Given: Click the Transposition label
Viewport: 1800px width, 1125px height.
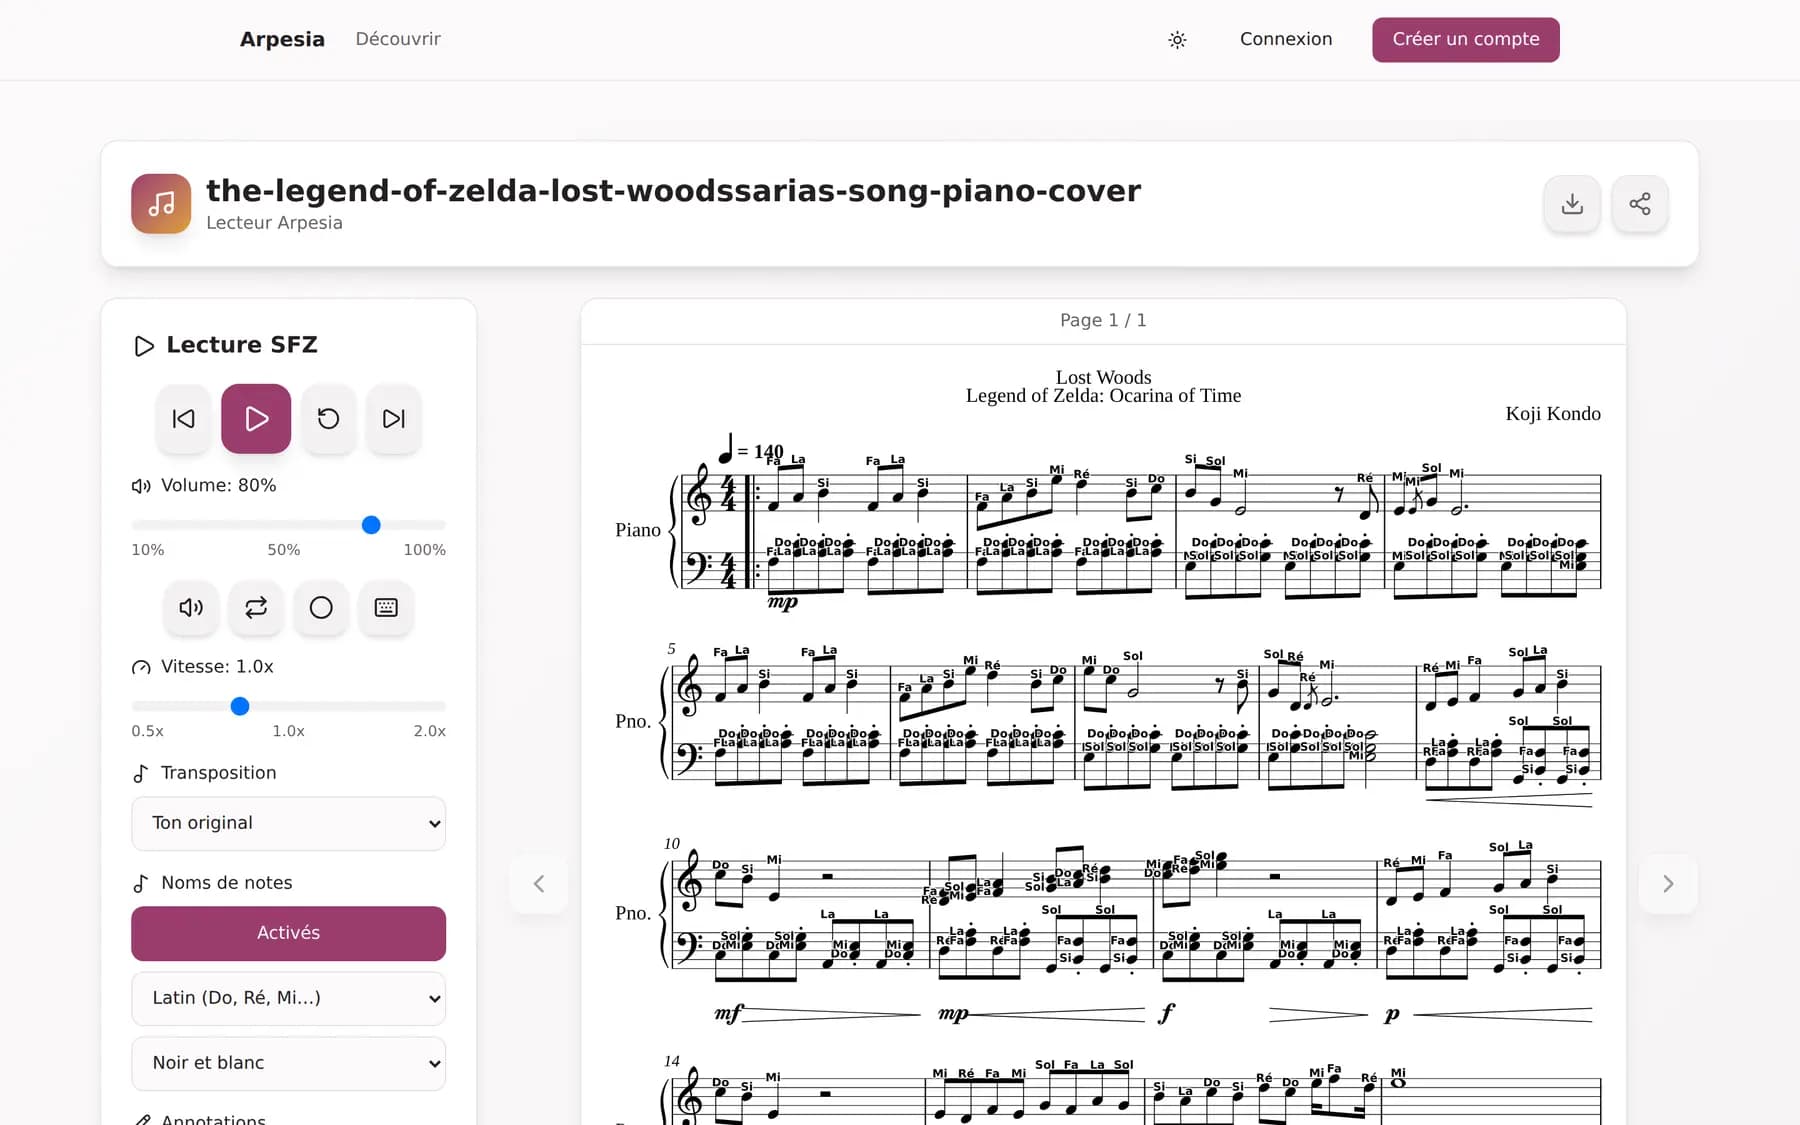Looking at the screenshot, I should (218, 773).
